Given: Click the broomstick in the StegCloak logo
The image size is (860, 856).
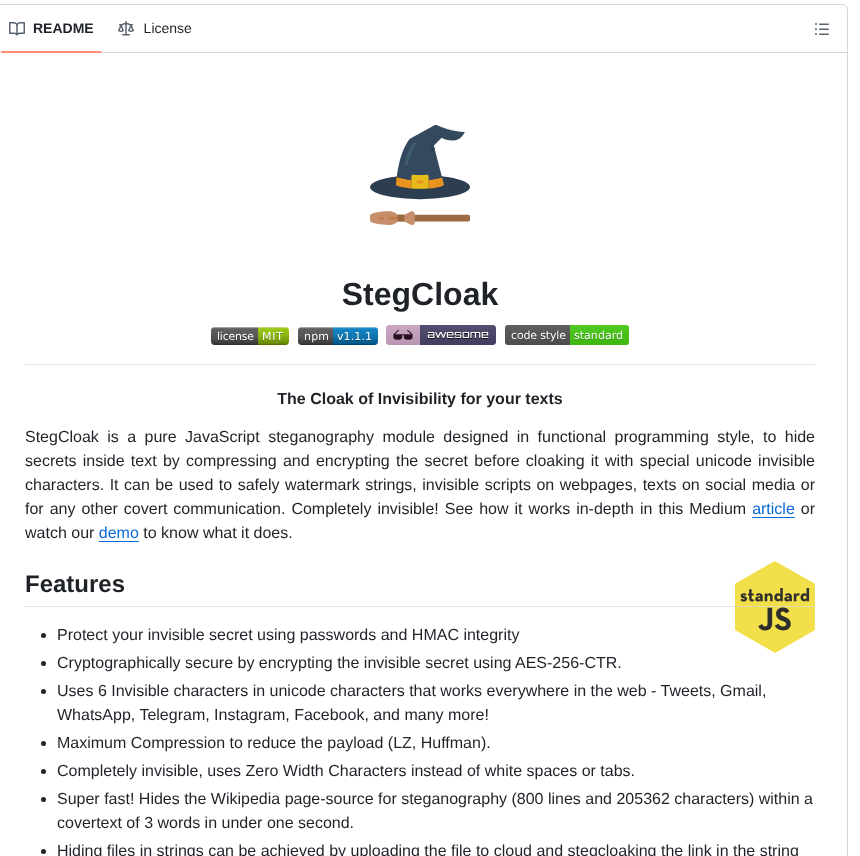Looking at the screenshot, I should pyautogui.click(x=418, y=217).
